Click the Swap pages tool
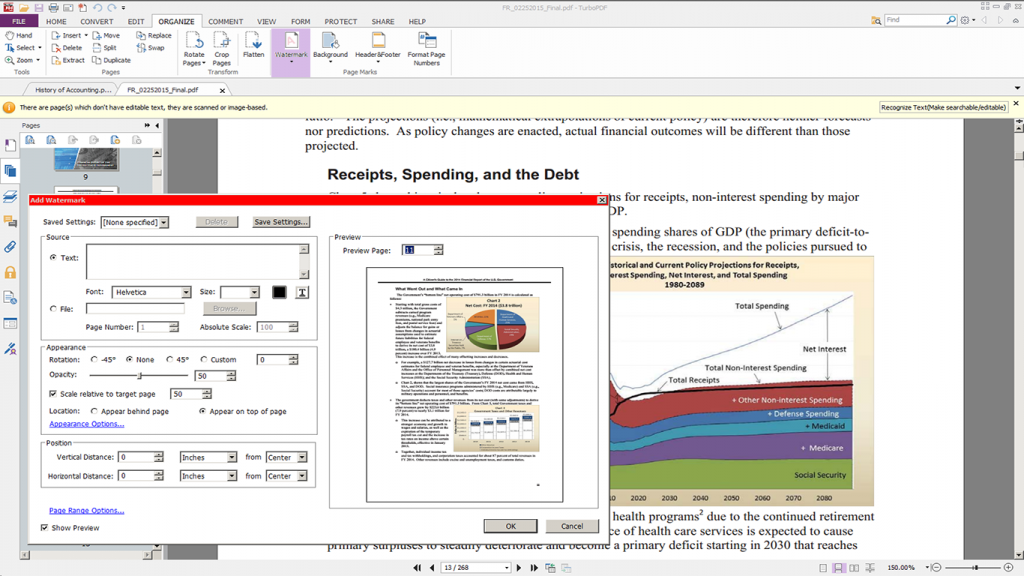Image resolution: width=1024 pixels, height=576 pixels. tap(151, 48)
